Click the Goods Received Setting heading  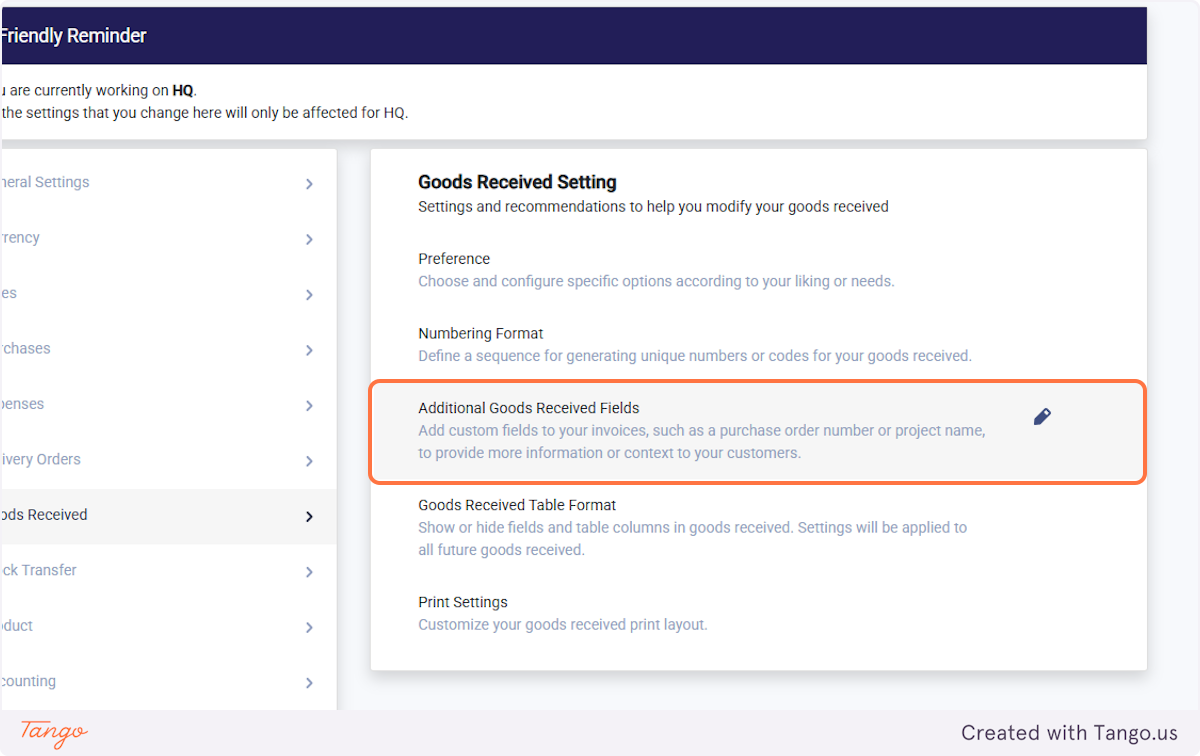point(517,182)
